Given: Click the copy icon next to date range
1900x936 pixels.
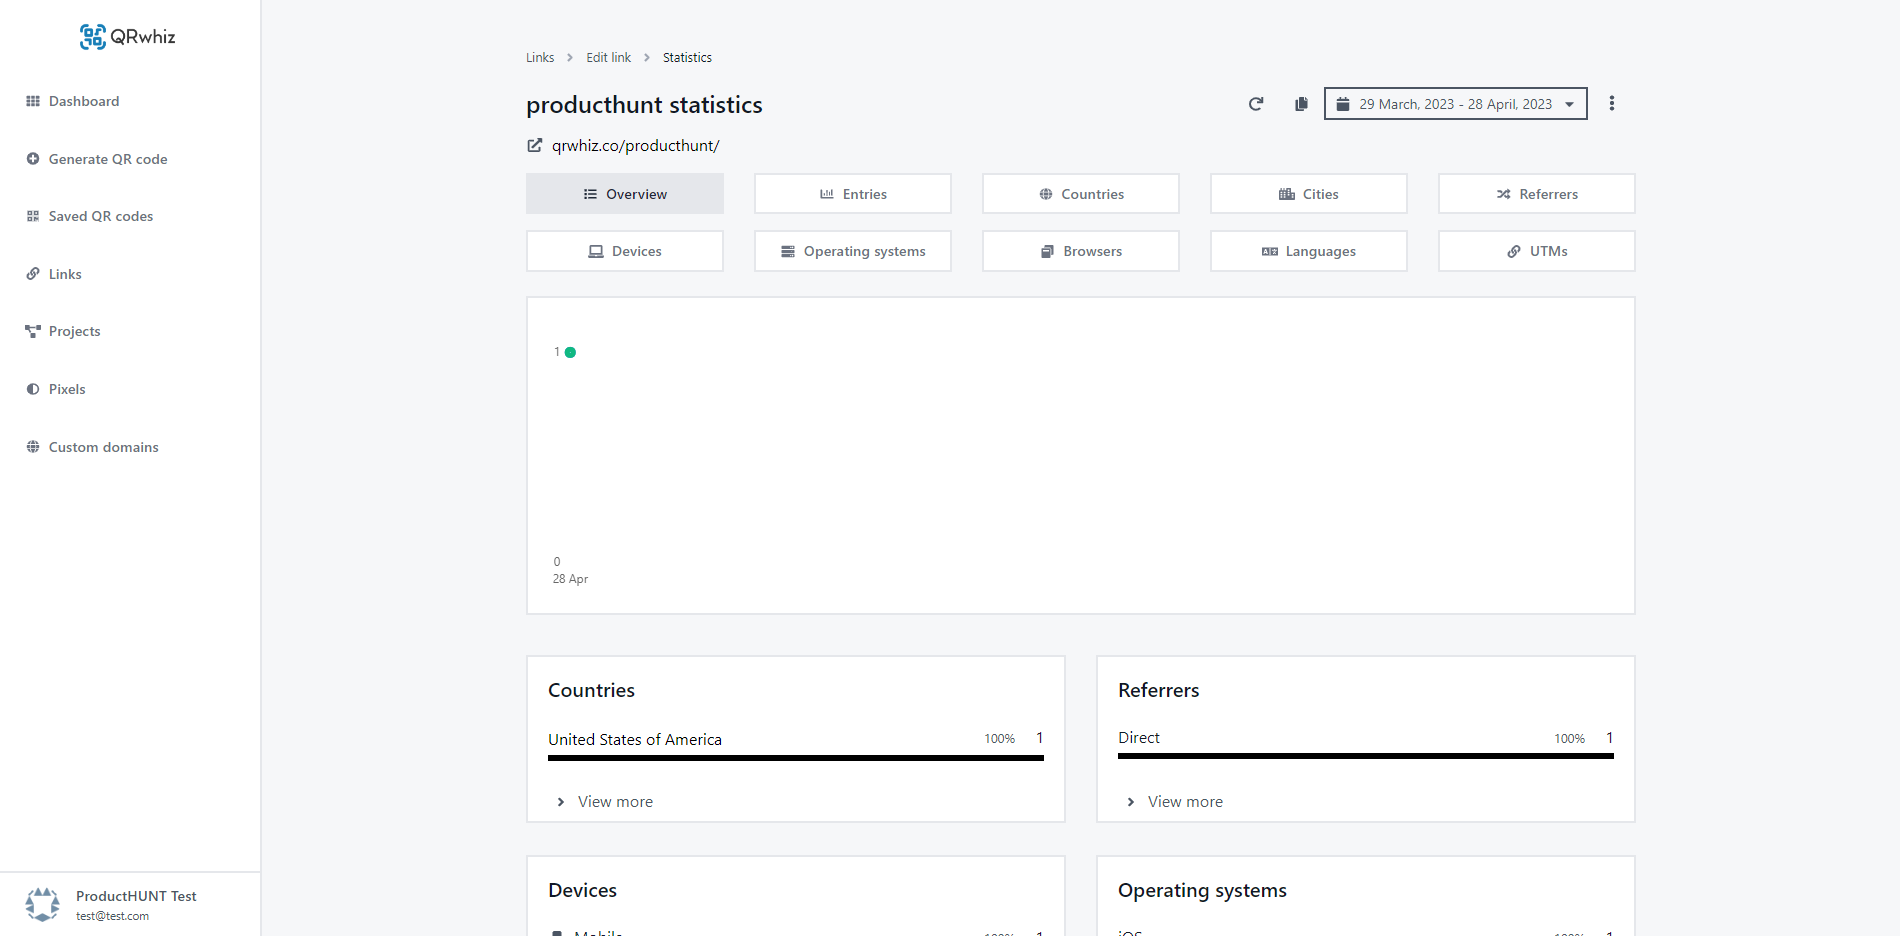Looking at the screenshot, I should [1301, 104].
